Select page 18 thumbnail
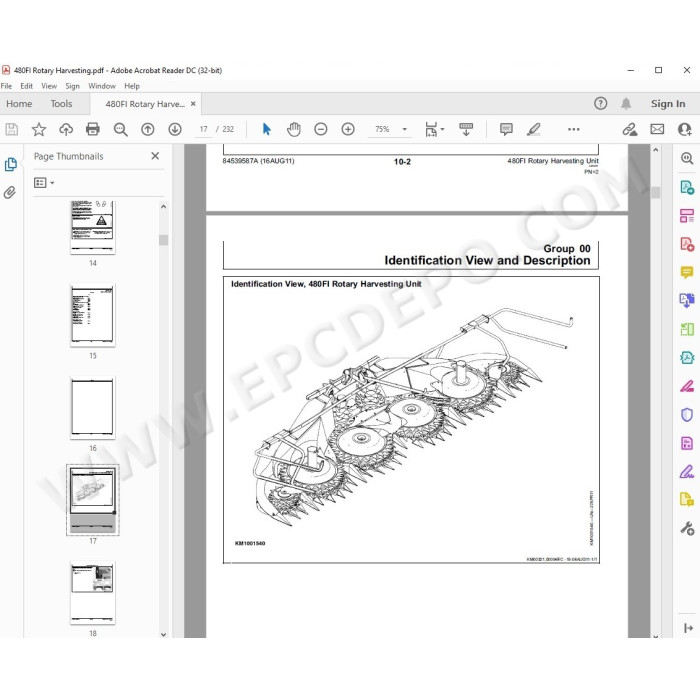 click(x=93, y=592)
